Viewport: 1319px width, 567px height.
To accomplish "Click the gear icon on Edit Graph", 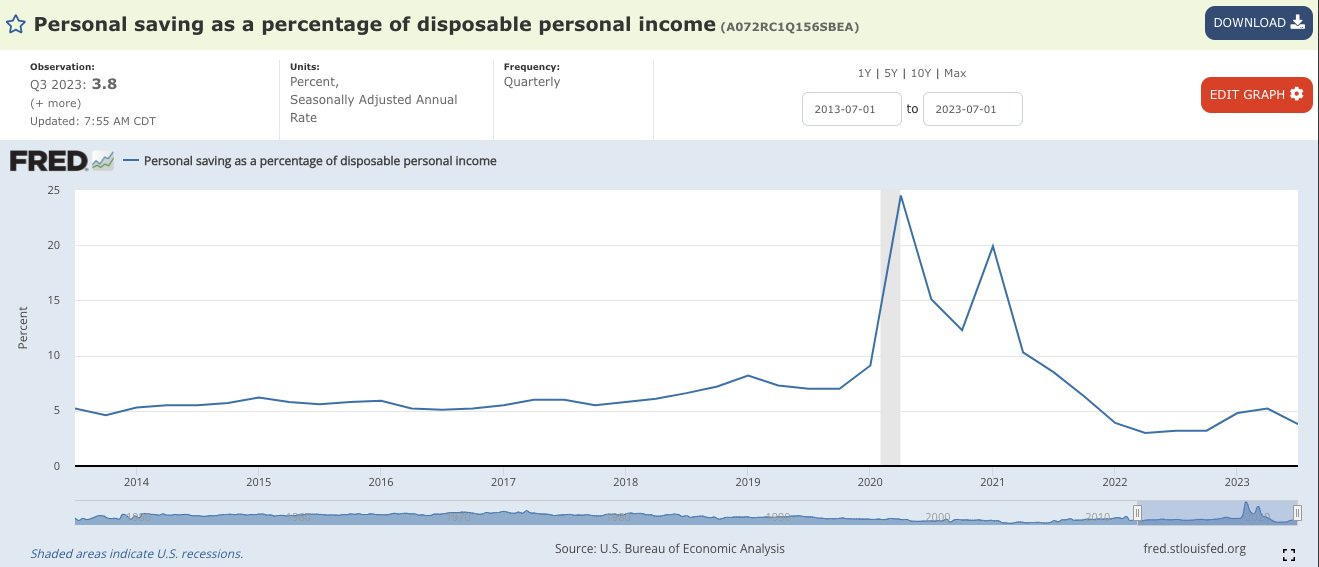I will pyautogui.click(x=1297, y=94).
